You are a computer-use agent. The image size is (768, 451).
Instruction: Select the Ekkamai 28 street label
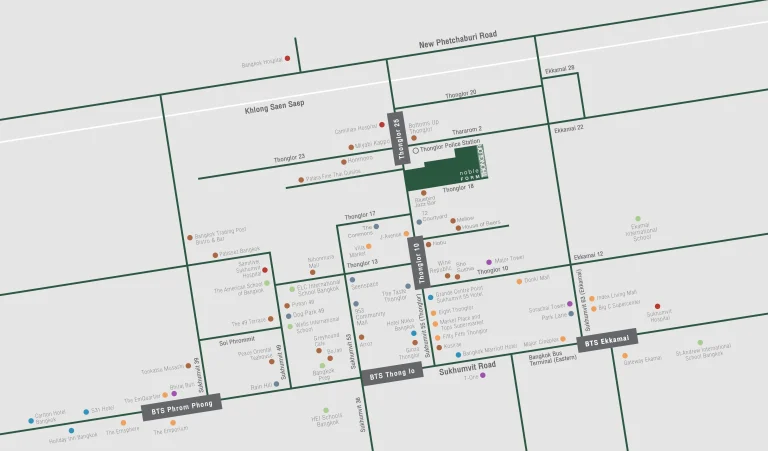(559, 70)
